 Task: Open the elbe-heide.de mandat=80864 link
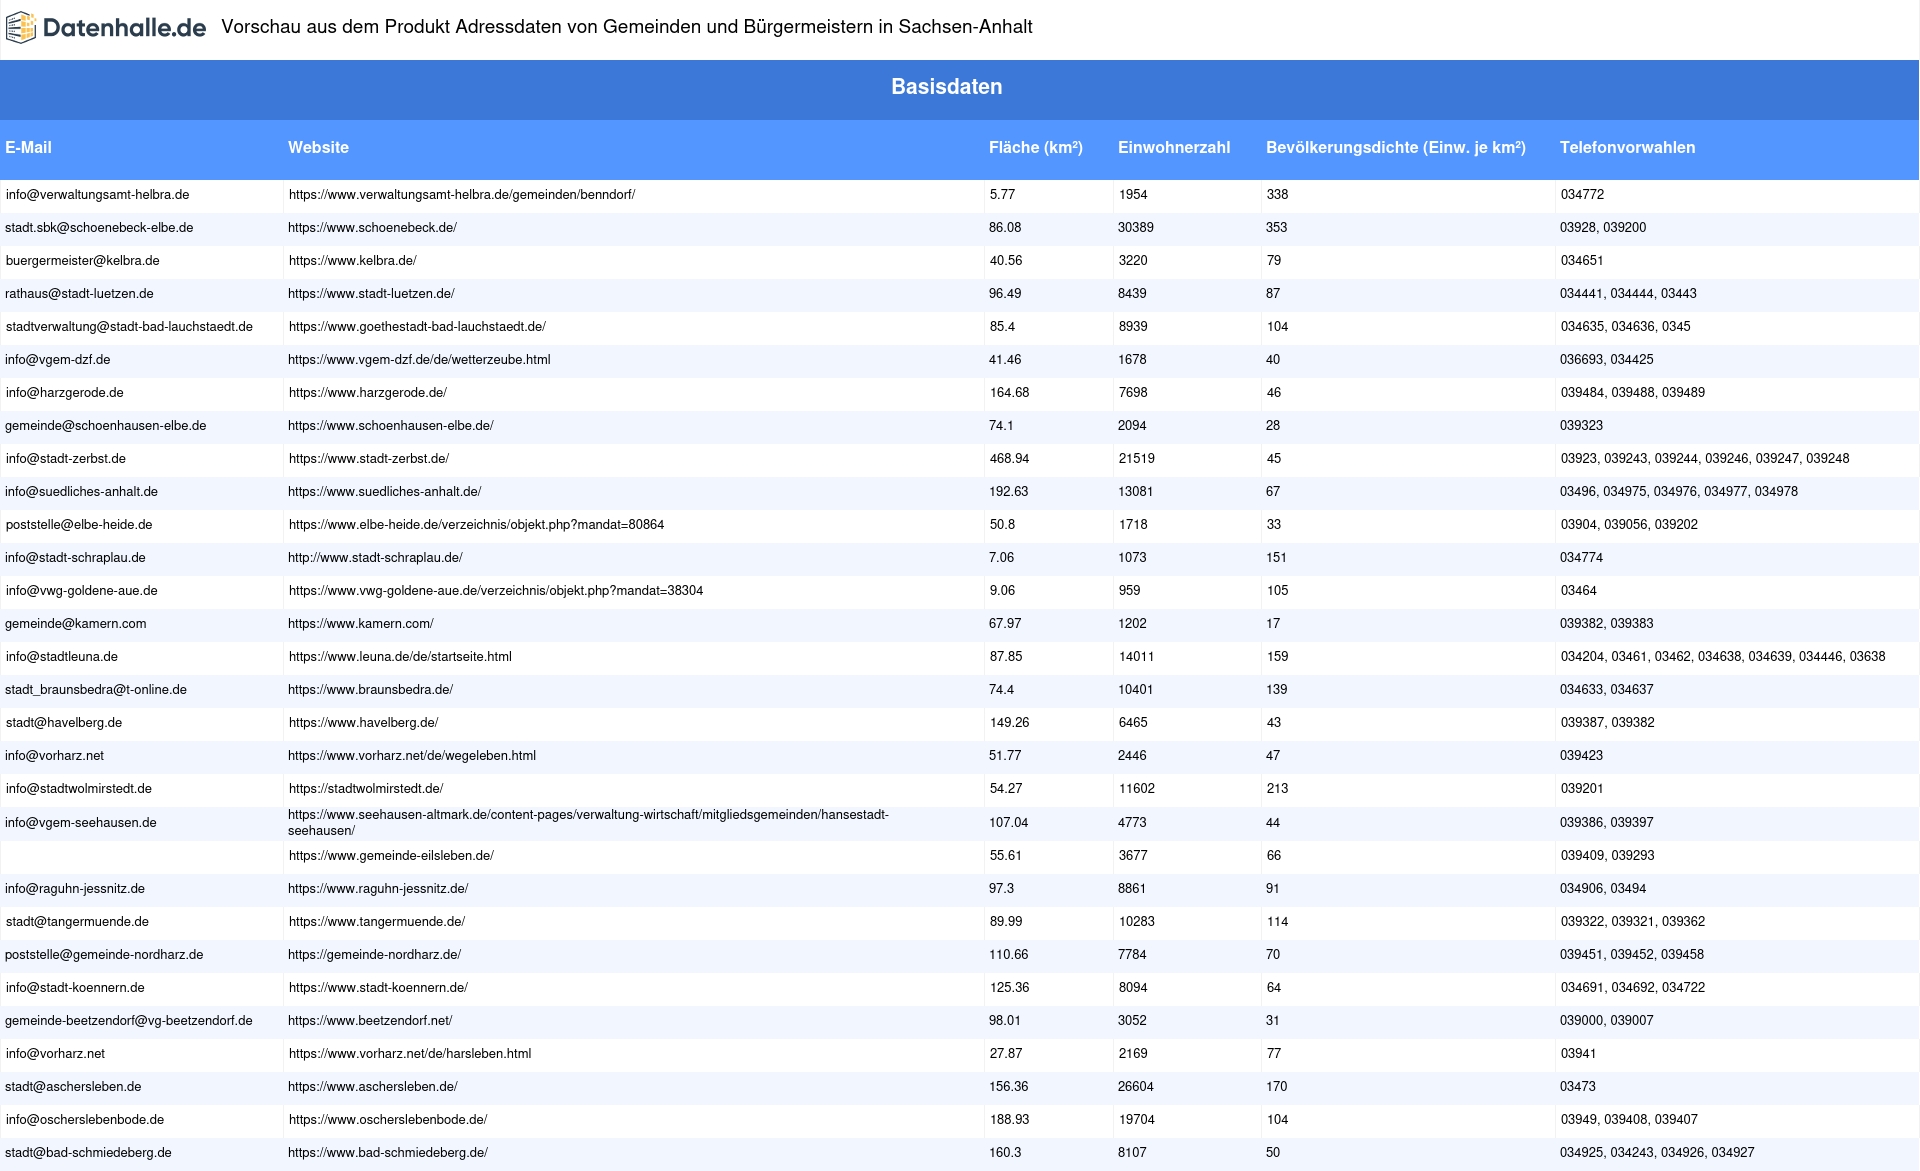(x=476, y=525)
